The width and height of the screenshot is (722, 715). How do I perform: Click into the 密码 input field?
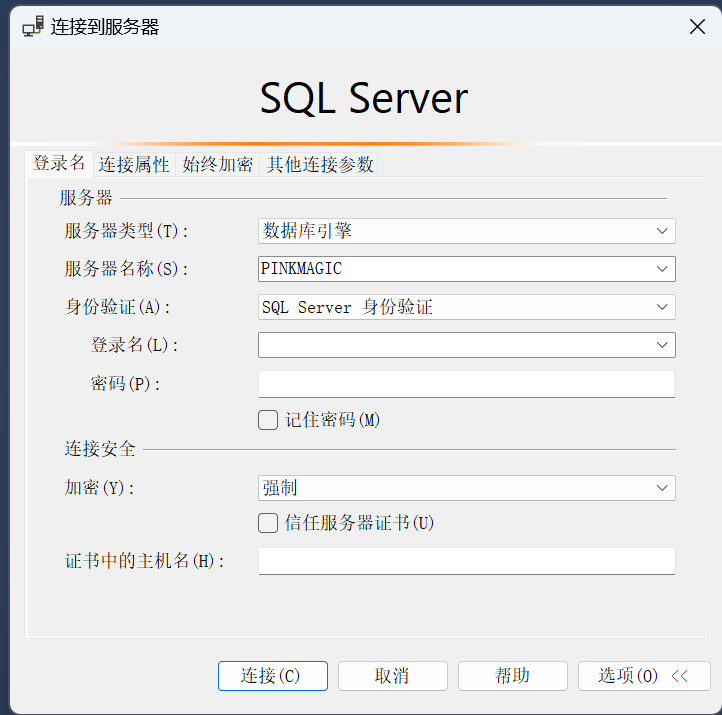[466, 384]
